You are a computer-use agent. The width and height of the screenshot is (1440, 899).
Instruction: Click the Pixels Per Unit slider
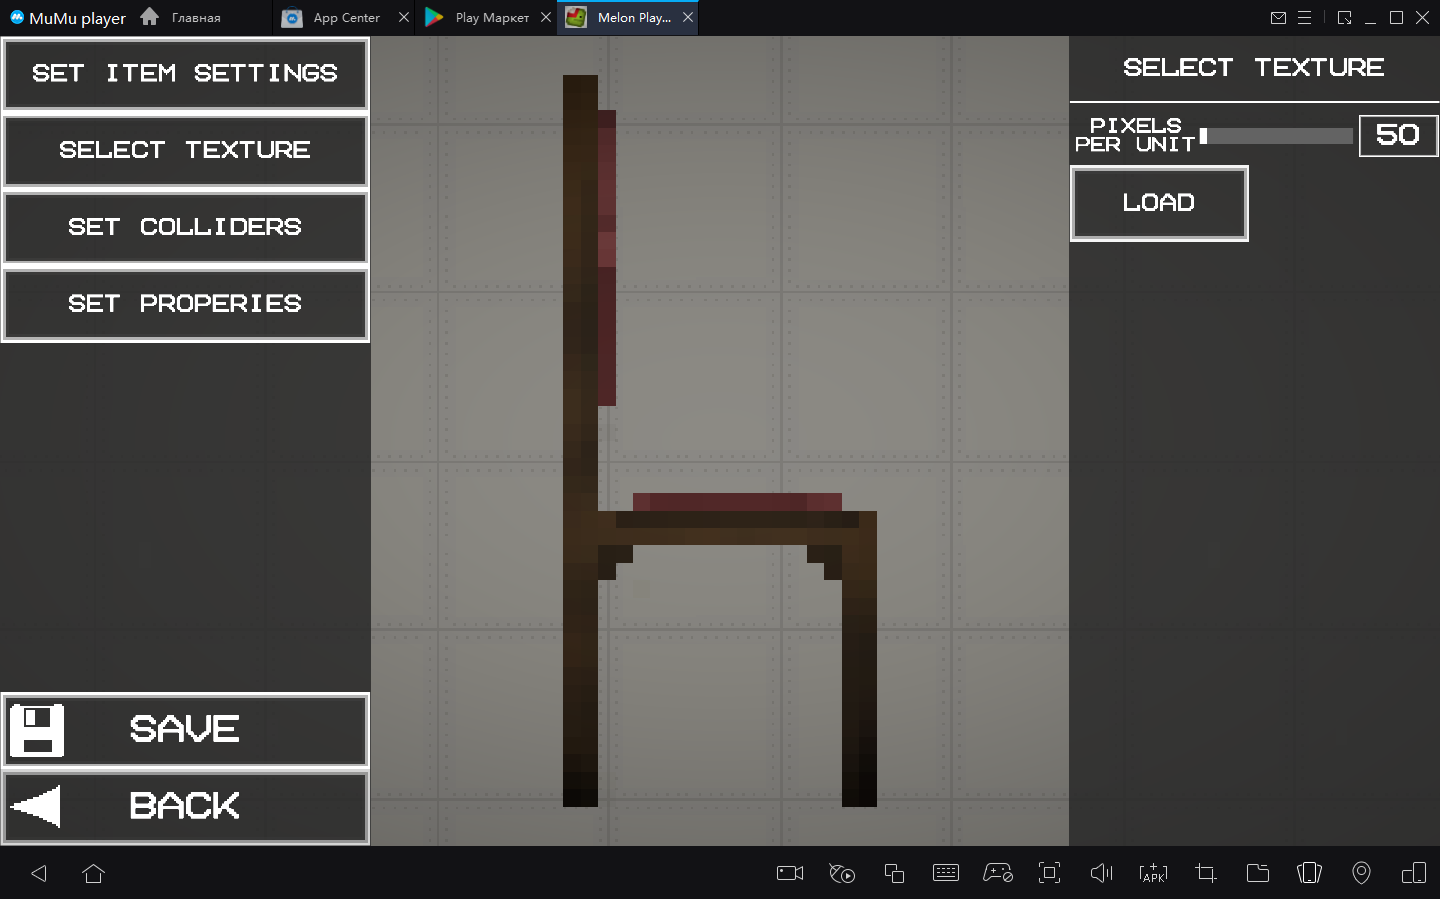(x=1277, y=136)
